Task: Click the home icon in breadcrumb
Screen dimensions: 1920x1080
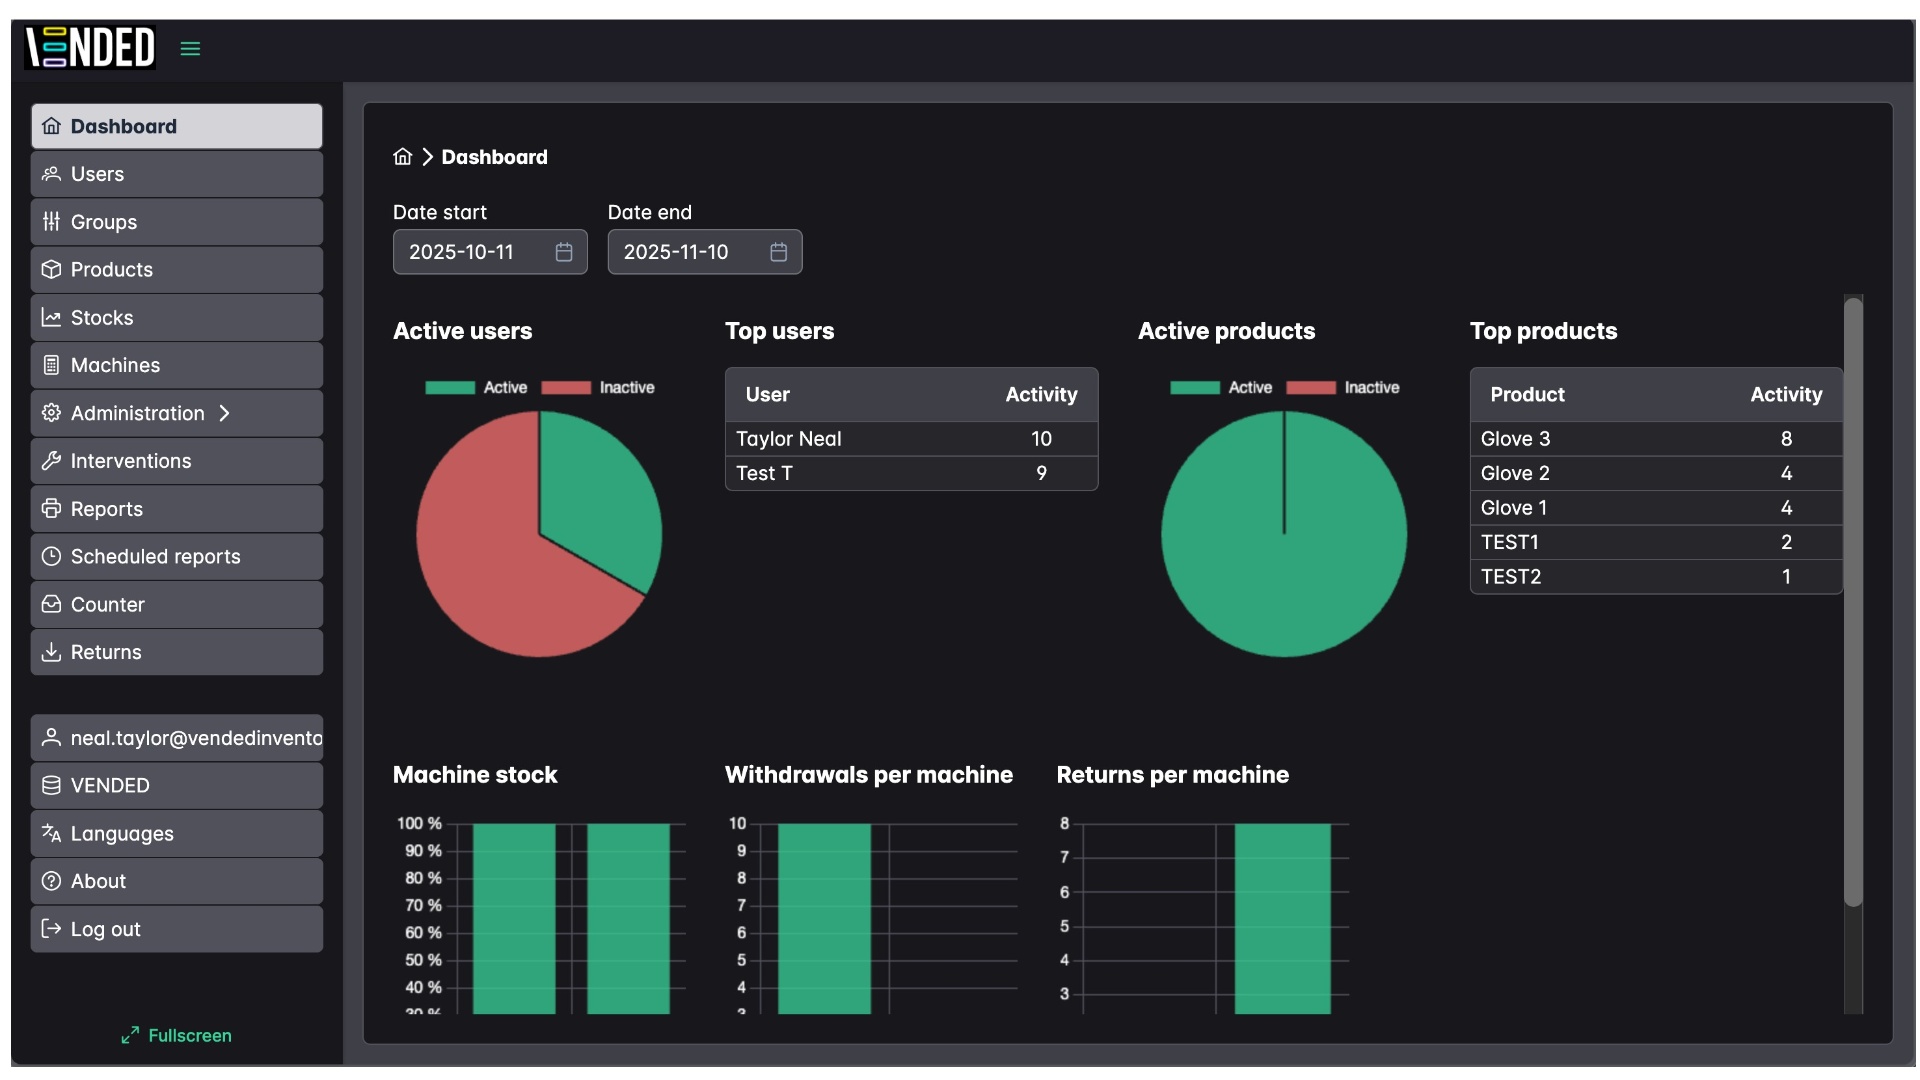Action: coord(403,157)
